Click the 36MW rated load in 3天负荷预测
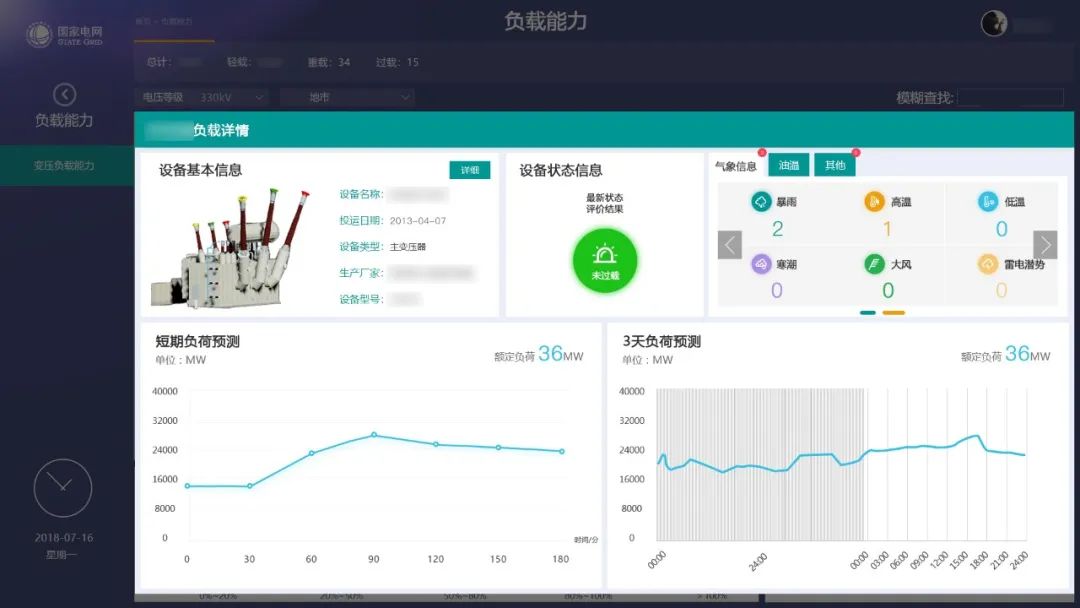 tap(1028, 354)
